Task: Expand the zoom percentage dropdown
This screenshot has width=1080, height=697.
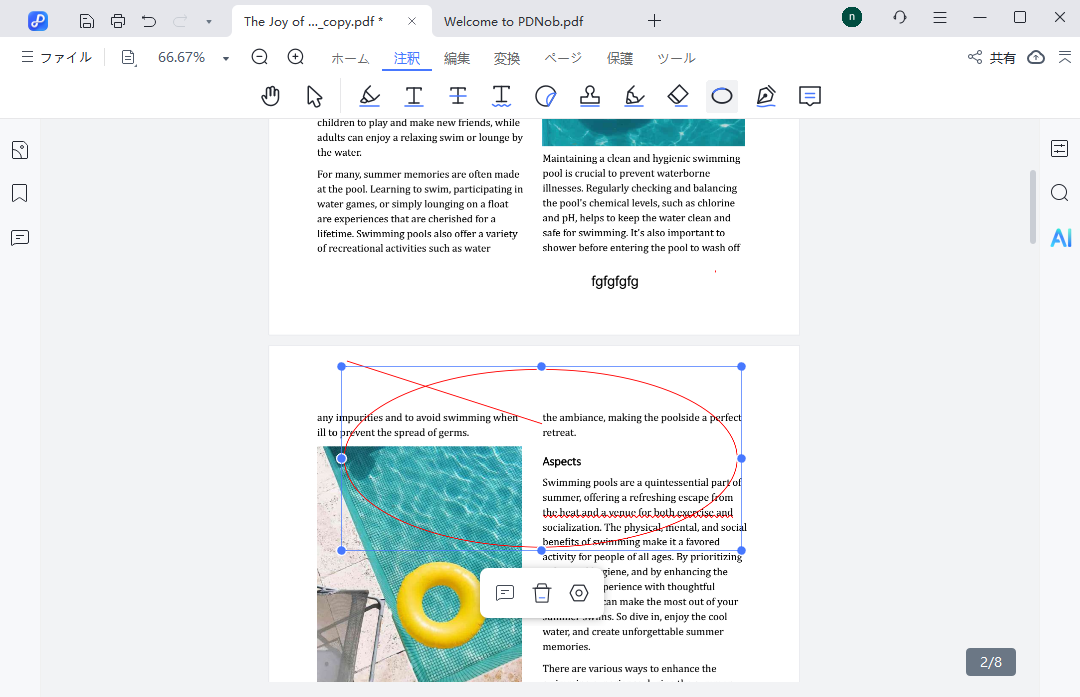Action: click(226, 58)
